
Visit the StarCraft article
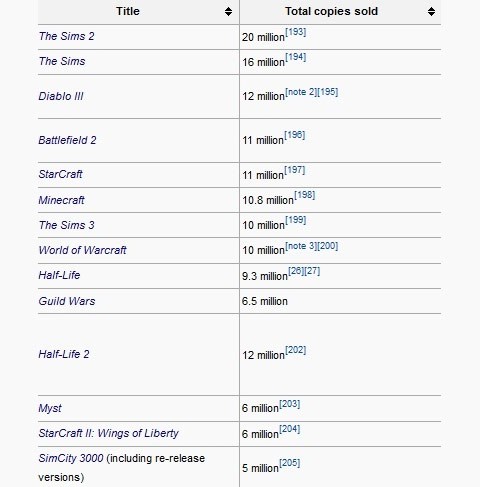pos(60,174)
